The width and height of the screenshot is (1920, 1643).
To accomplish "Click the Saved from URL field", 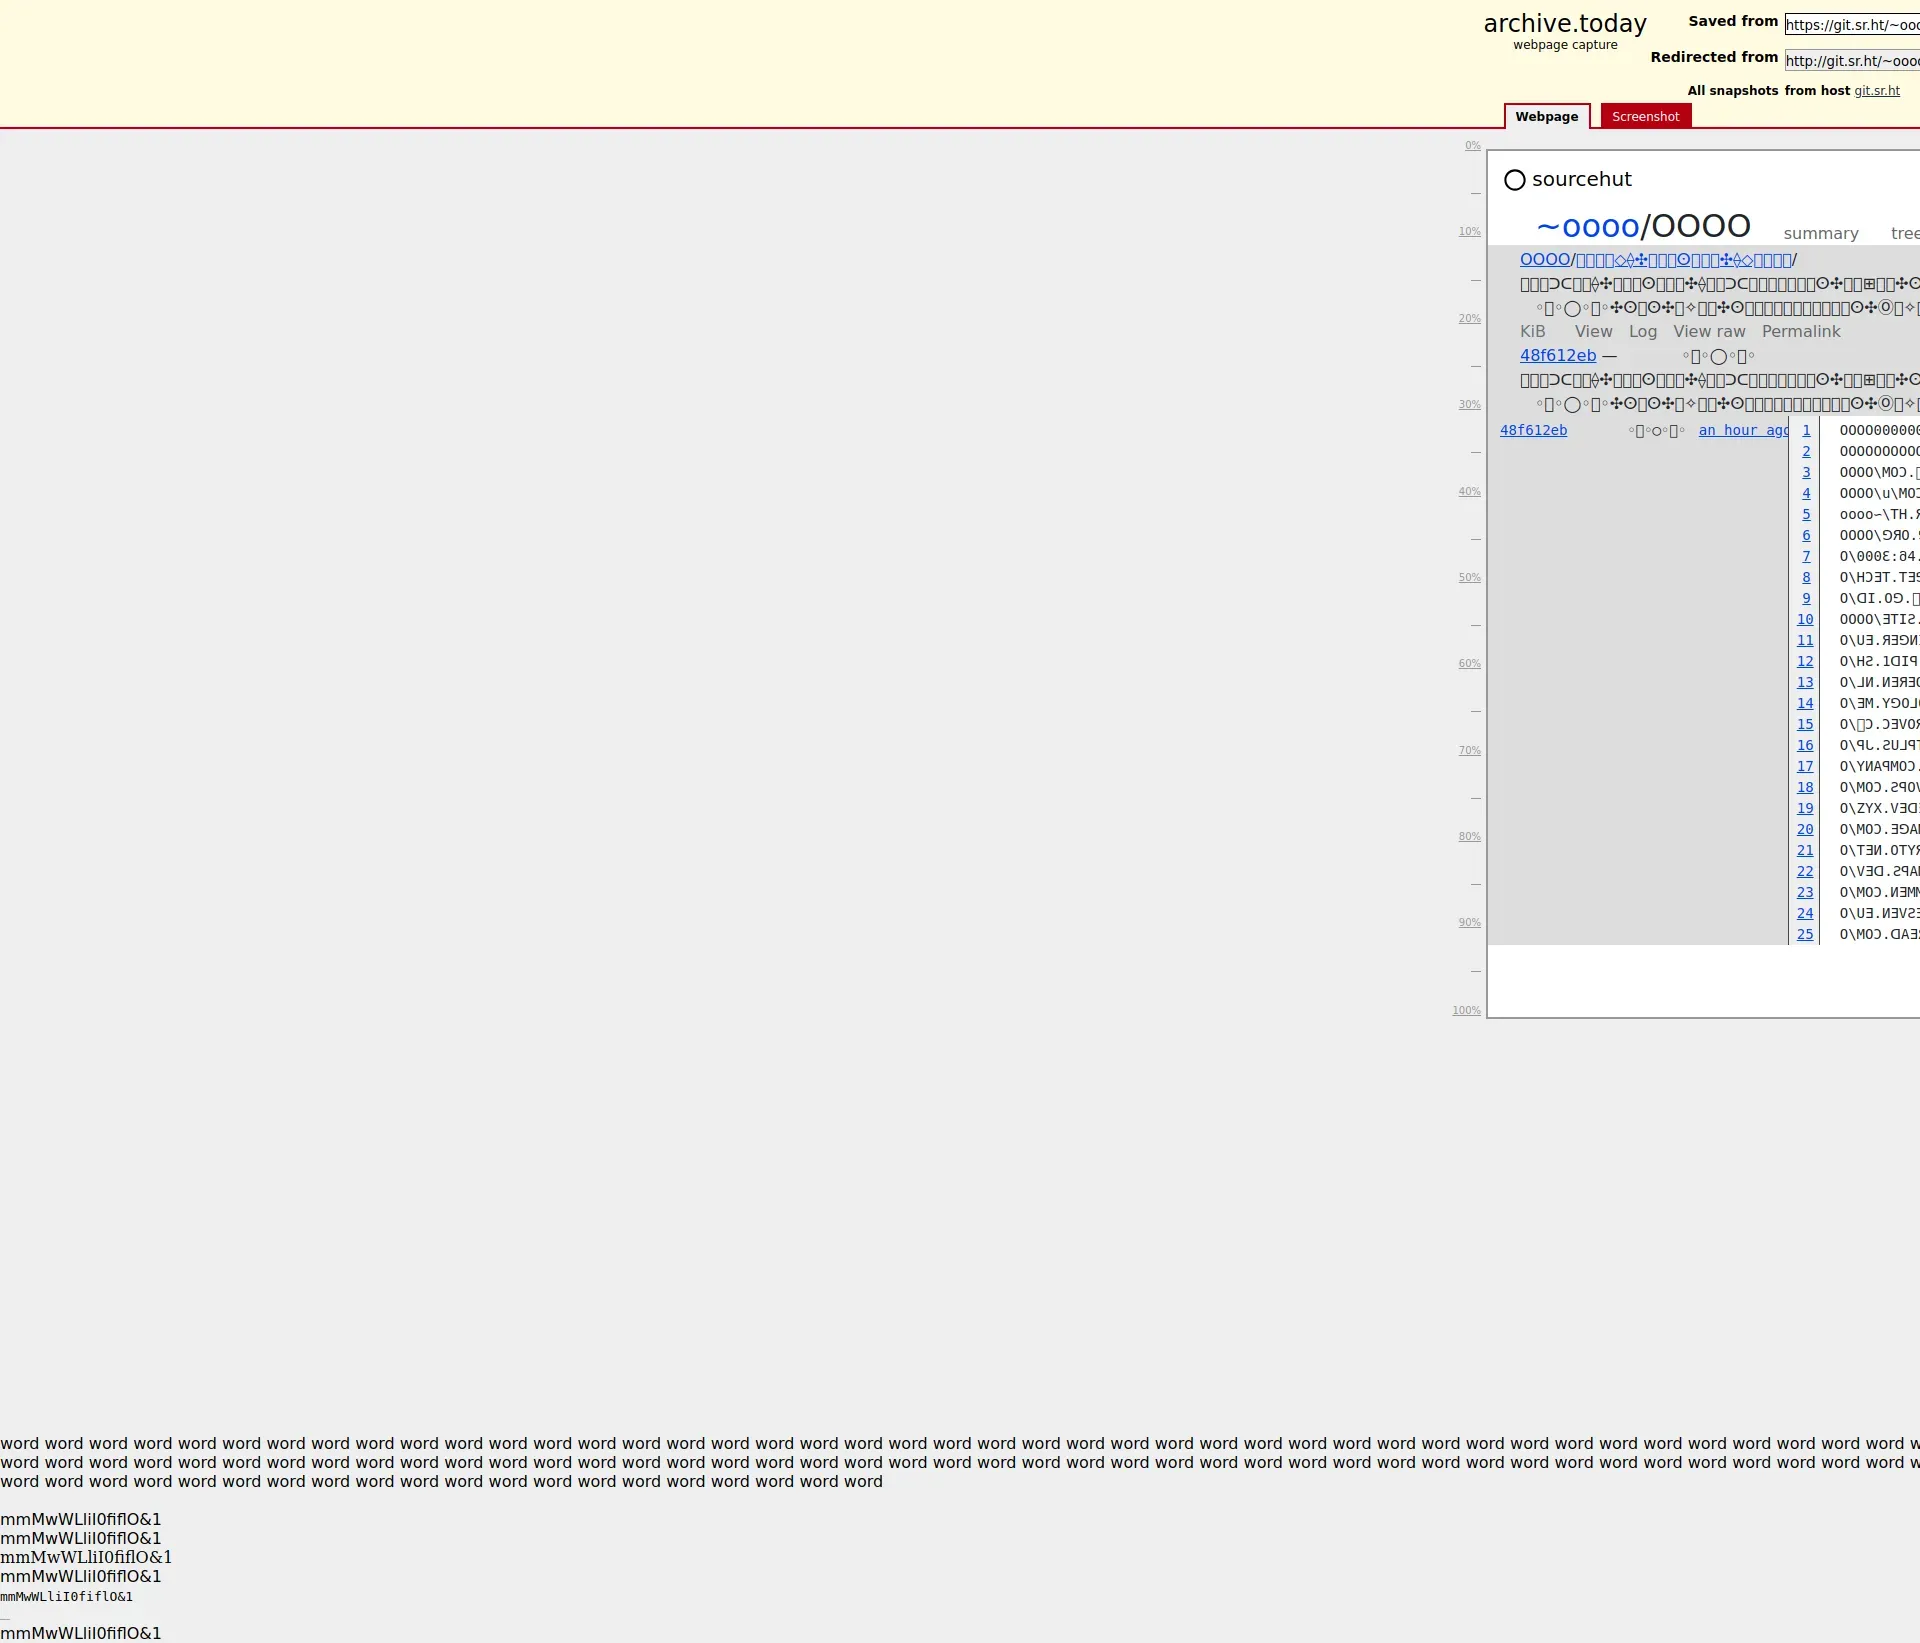I will [1851, 25].
